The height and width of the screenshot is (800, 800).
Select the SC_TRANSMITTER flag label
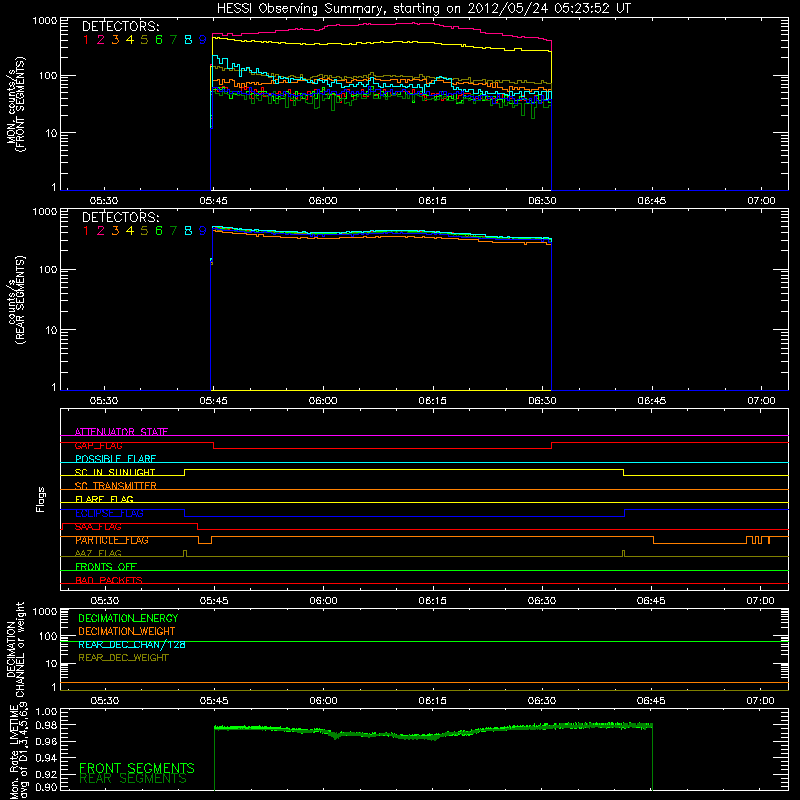pyautogui.click(x=116, y=486)
